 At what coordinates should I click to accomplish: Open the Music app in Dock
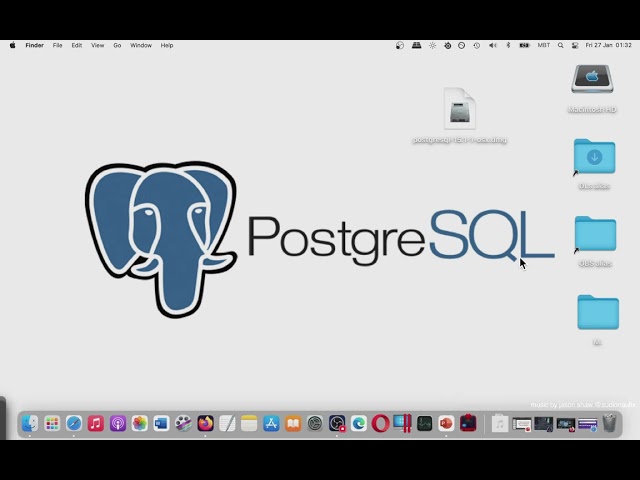(96, 423)
